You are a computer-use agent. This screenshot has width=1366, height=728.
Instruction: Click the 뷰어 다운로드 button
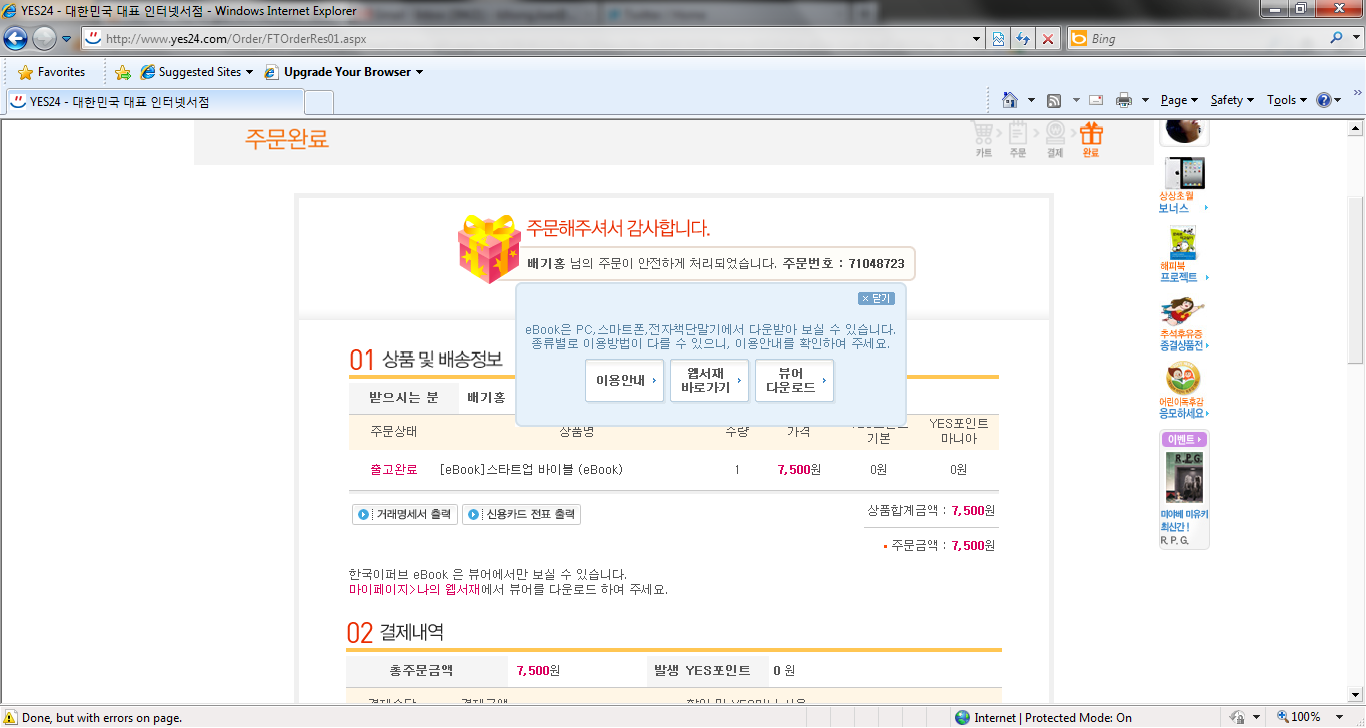coord(795,381)
